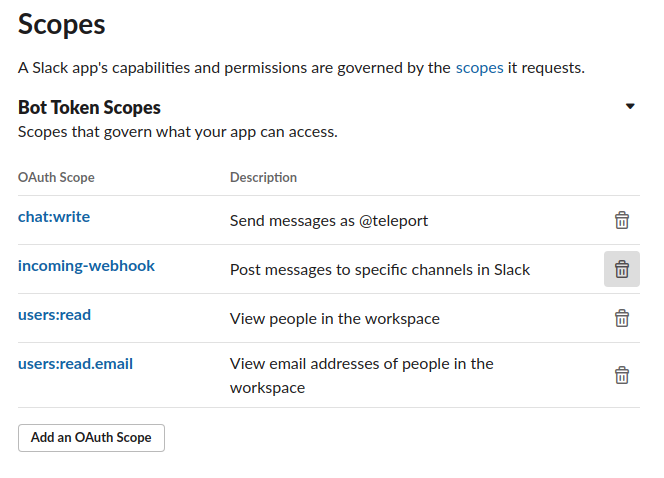Remove the incoming-webhook scope with its trash icon
The height and width of the screenshot is (478, 664).
click(x=621, y=269)
